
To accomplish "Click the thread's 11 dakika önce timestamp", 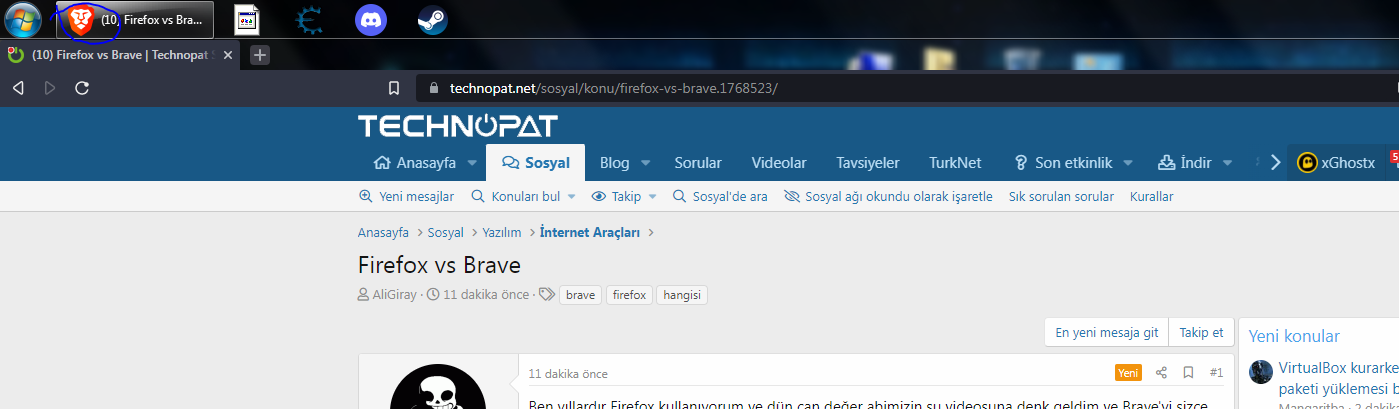I will (x=486, y=294).
